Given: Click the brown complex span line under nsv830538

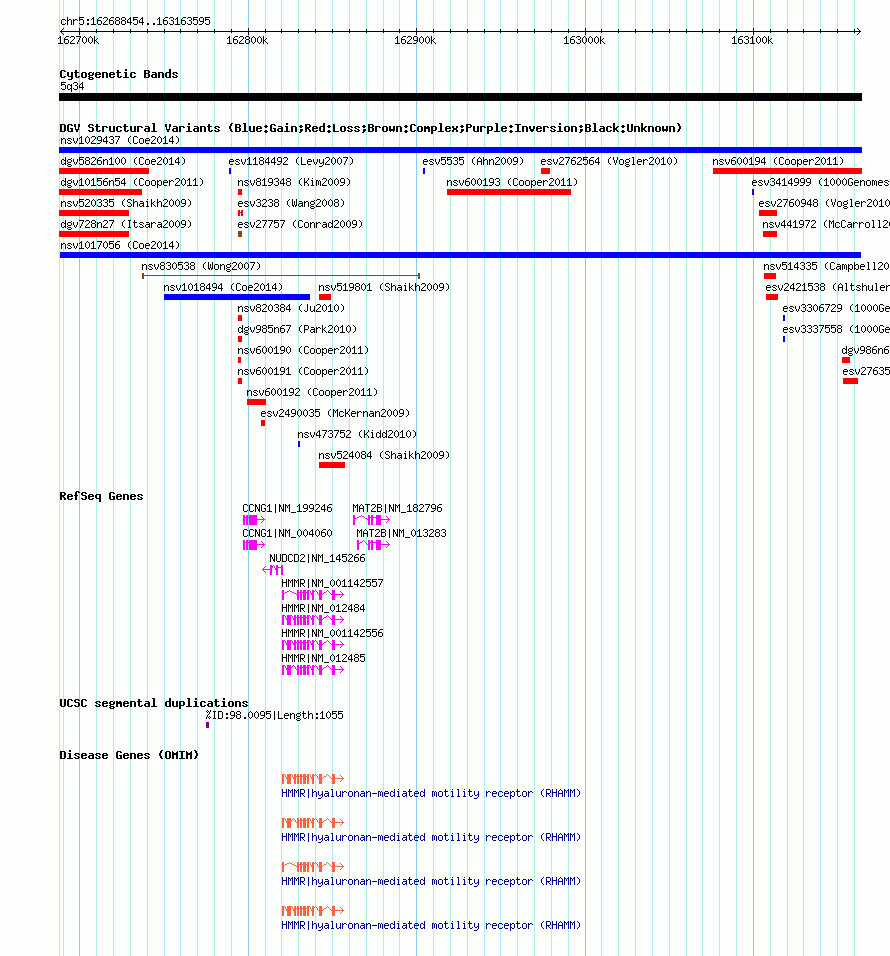Looking at the screenshot, I should (281, 276).
